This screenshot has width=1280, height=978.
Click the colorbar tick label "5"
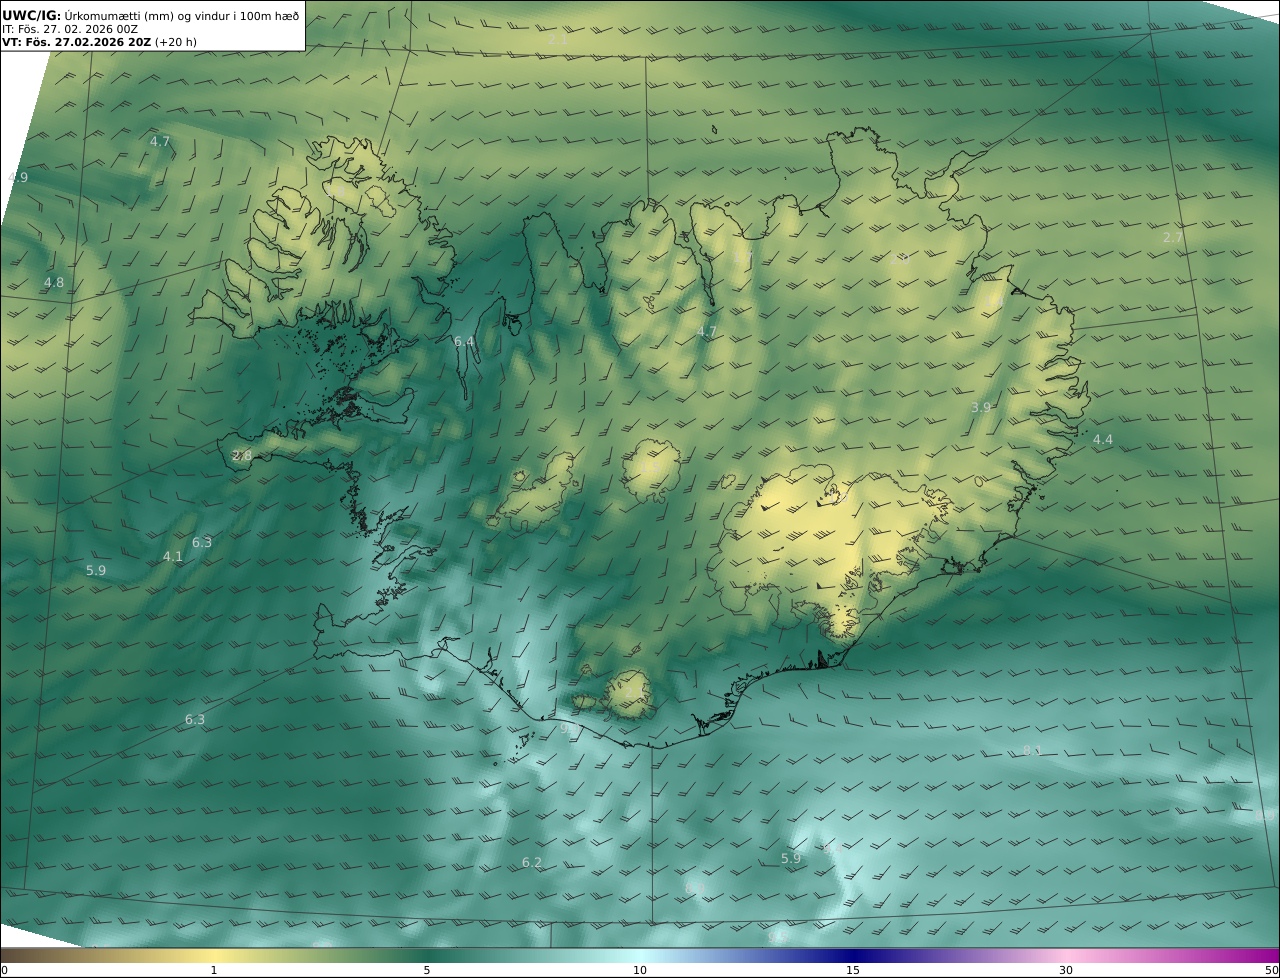(427, 970)
